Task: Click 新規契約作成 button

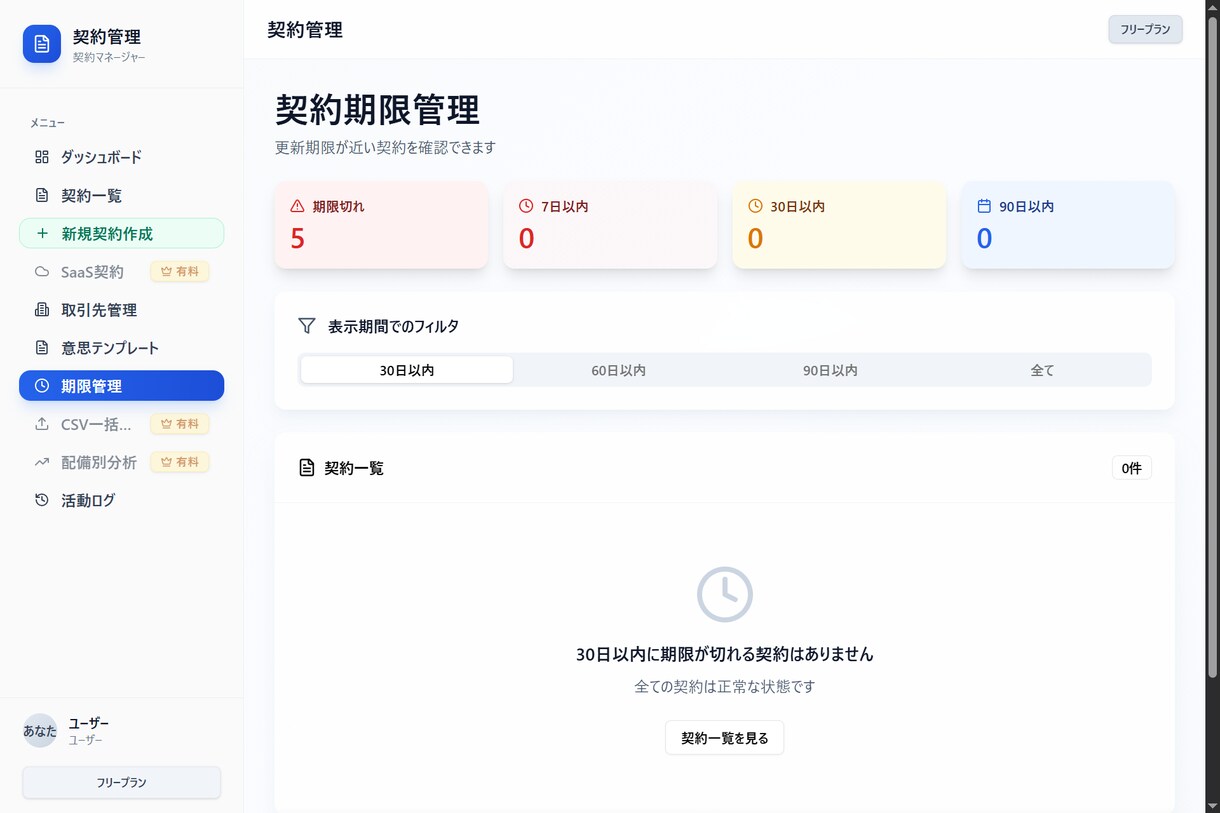Action: tap(121, 233)
